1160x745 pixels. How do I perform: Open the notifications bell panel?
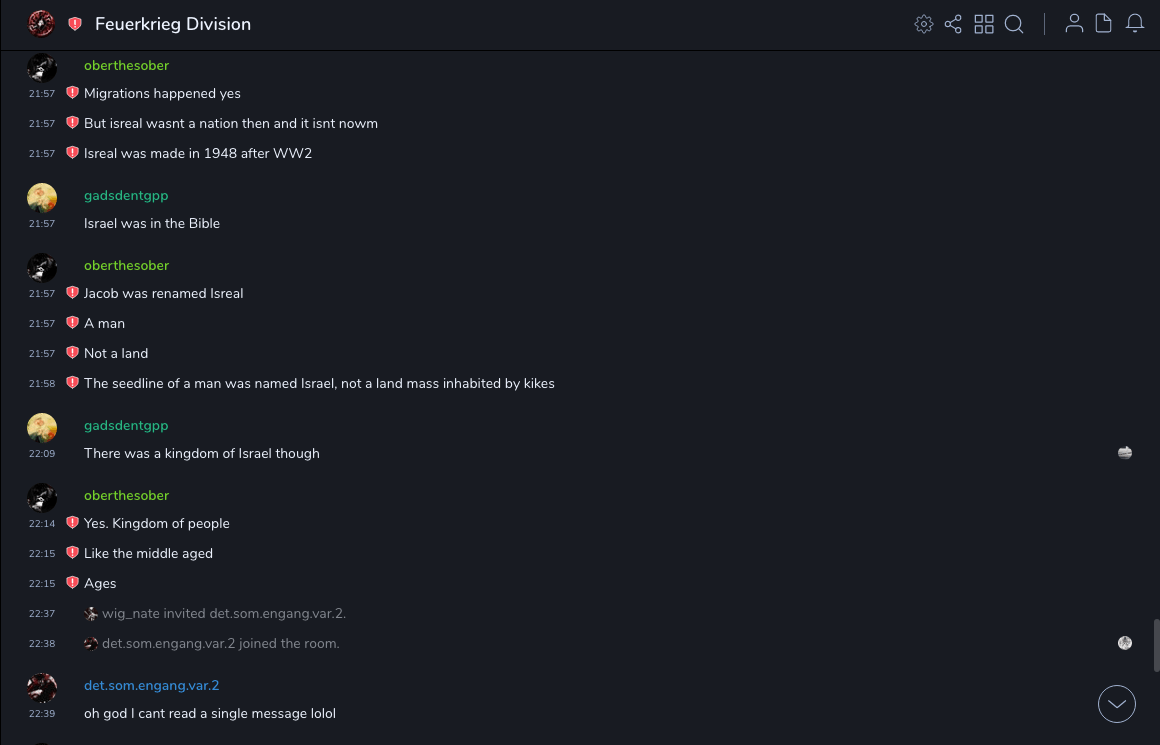tap(1135, 24)
